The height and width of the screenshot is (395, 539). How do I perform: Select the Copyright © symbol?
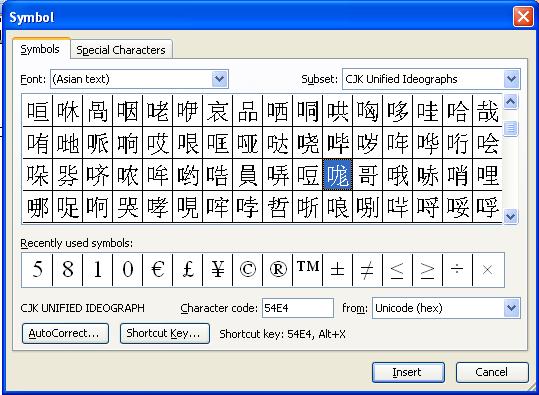pyautogui.click(x=248, y=270)
